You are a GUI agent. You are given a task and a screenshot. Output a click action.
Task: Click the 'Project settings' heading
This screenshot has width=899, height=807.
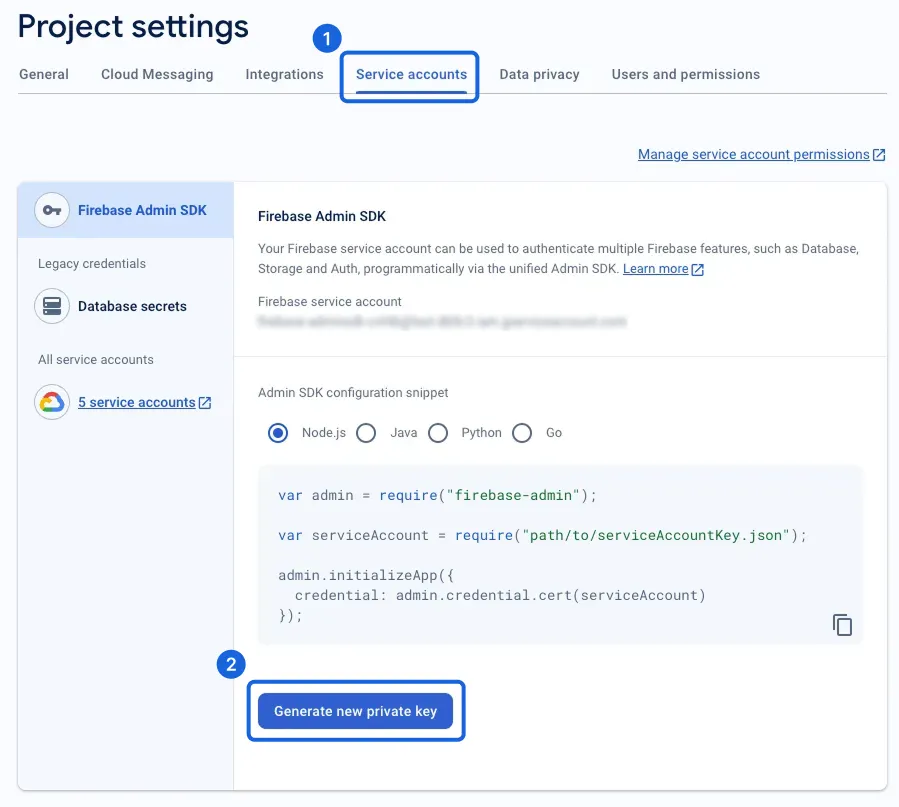point(133,27)
